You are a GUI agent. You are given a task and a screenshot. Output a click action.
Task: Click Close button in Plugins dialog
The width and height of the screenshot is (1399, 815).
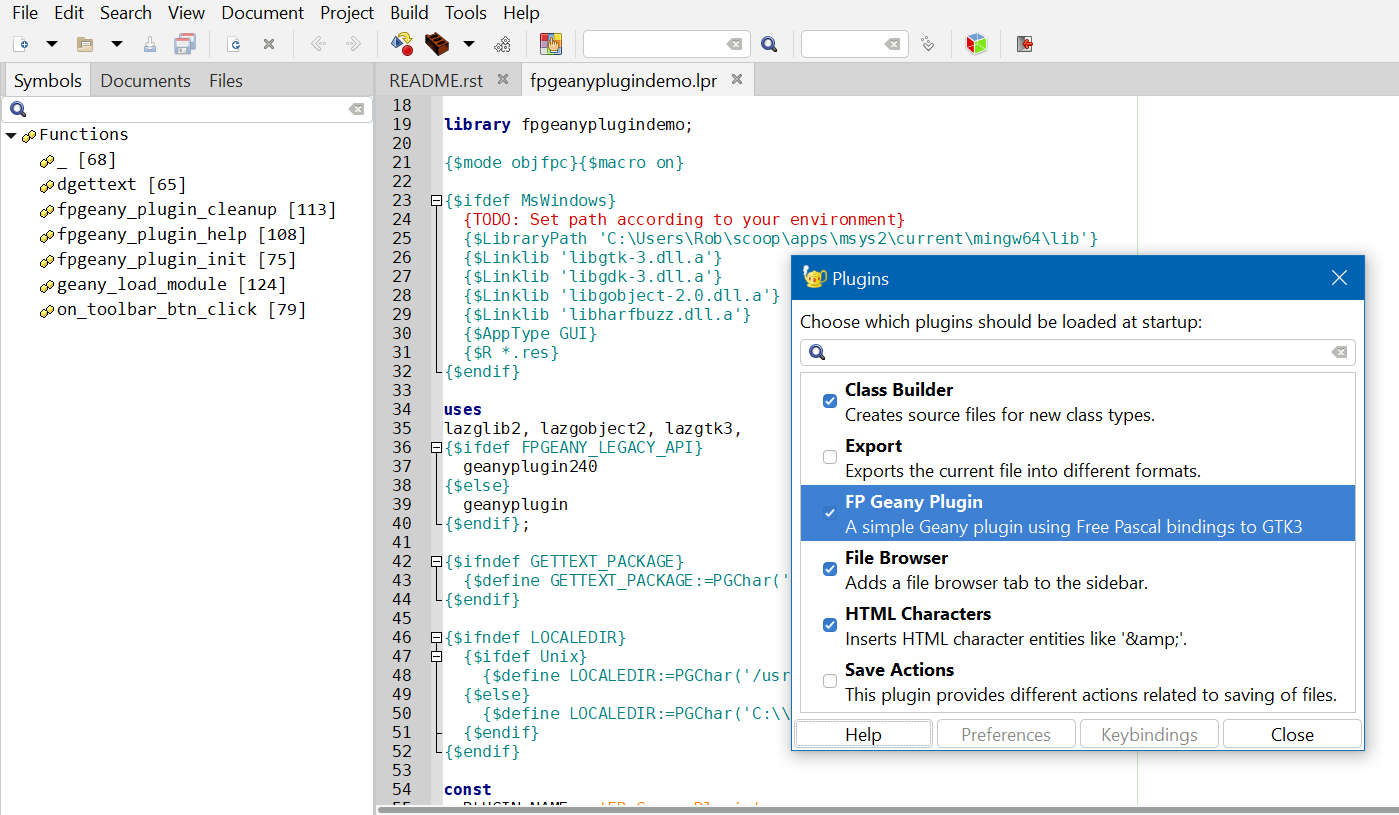1292,734
